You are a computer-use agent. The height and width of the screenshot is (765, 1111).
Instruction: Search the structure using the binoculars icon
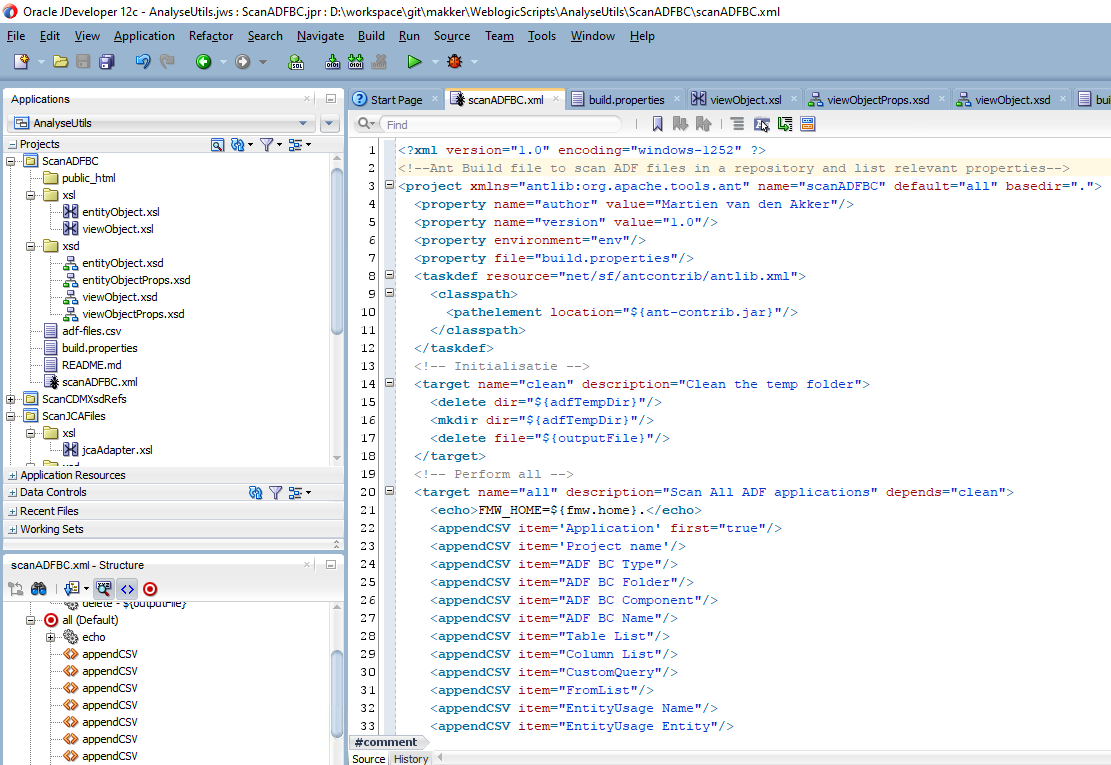[38, 588]
